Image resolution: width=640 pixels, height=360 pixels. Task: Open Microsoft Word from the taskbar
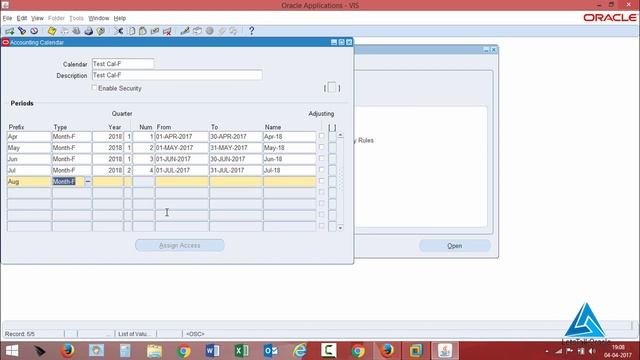212,351
